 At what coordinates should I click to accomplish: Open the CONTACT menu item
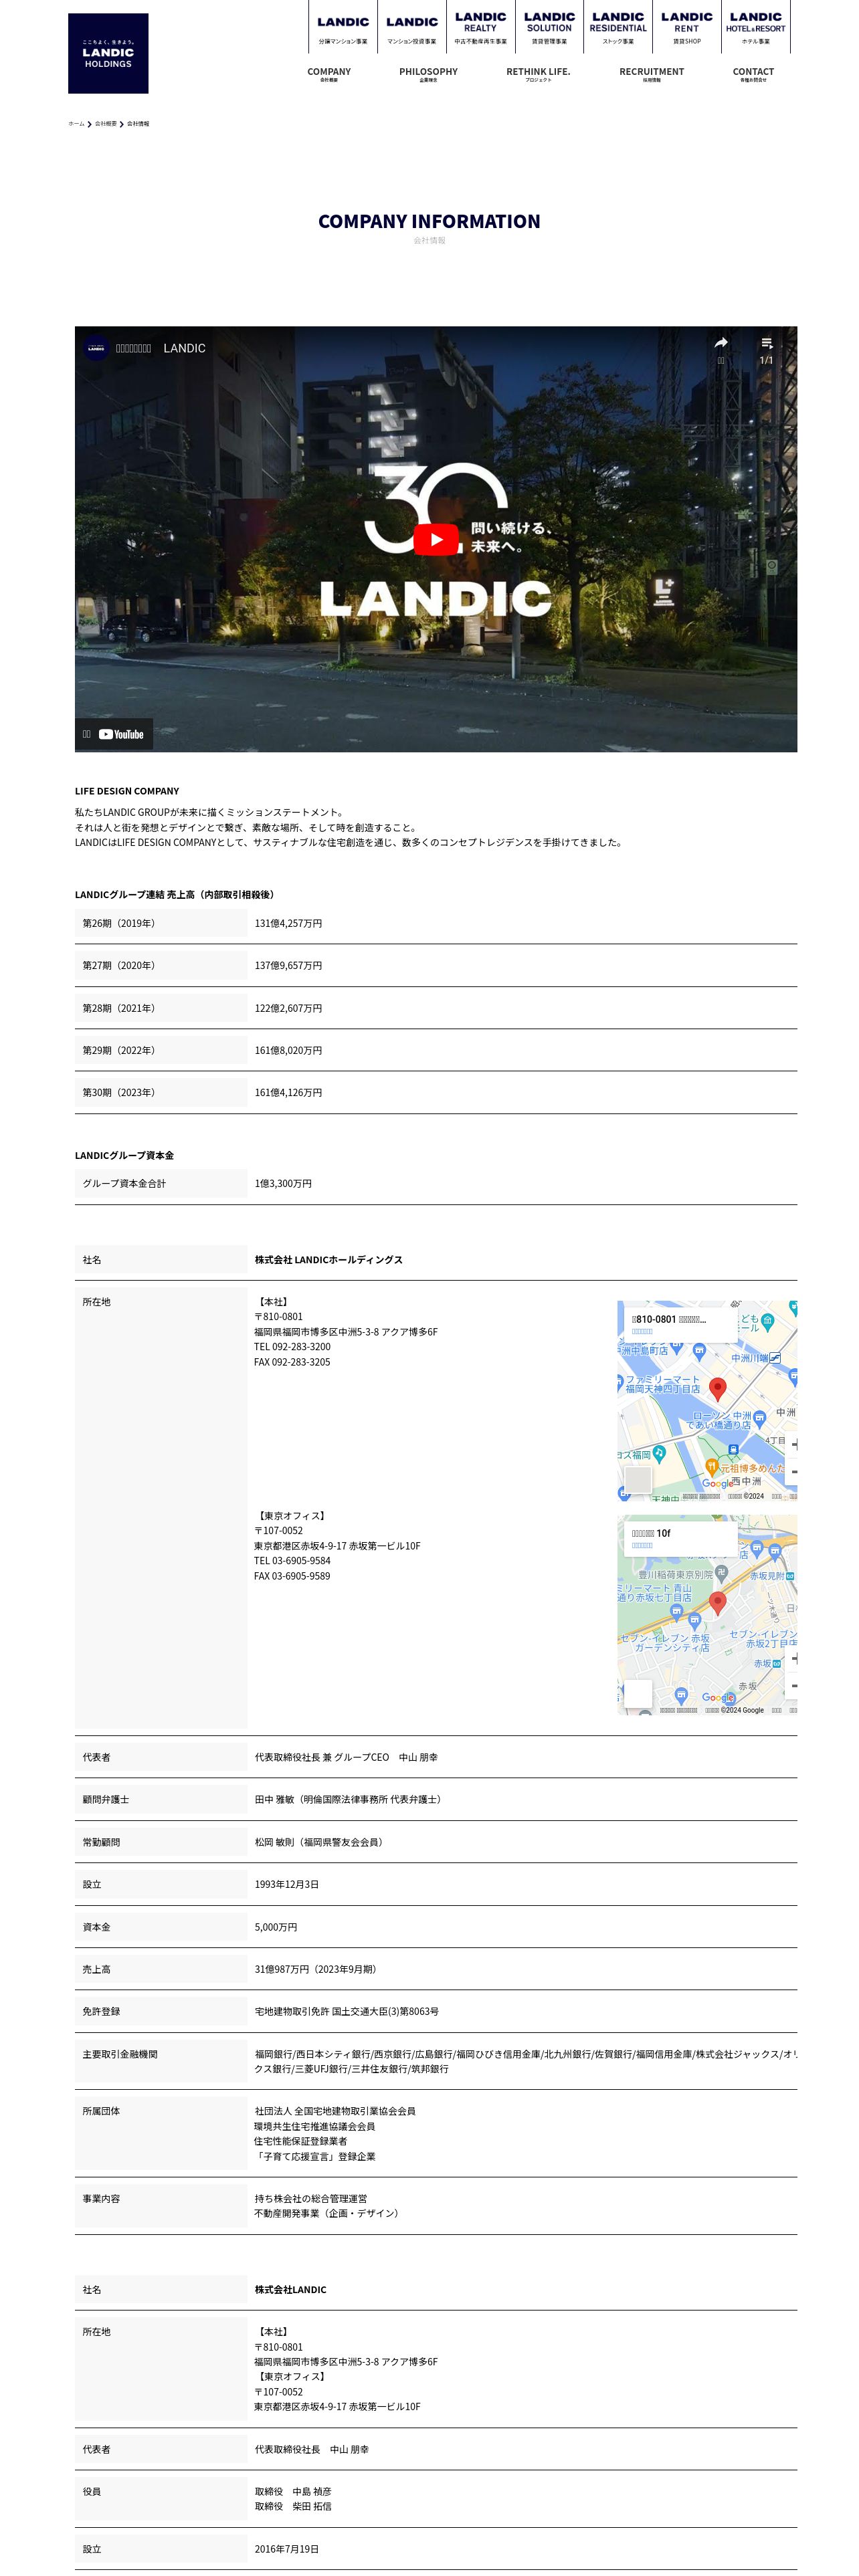[x=753, y=74]
